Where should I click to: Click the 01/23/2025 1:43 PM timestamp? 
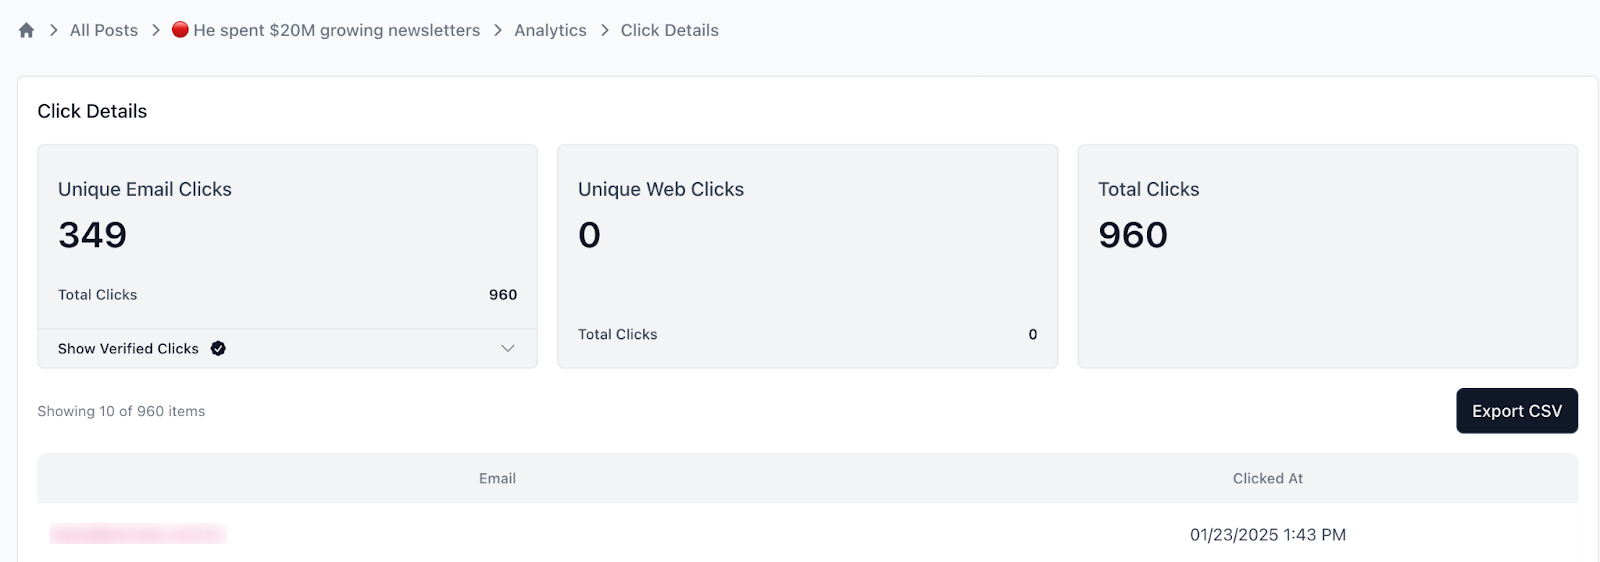[x=1267, y=535]
